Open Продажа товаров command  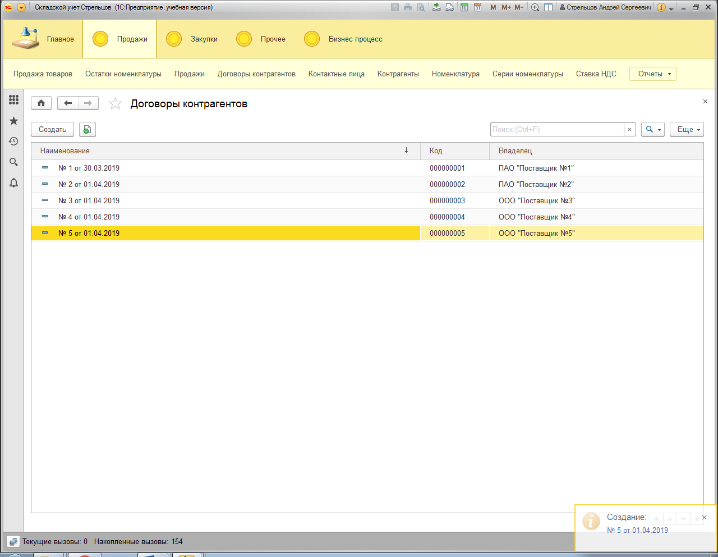click(x=43, y=74)
